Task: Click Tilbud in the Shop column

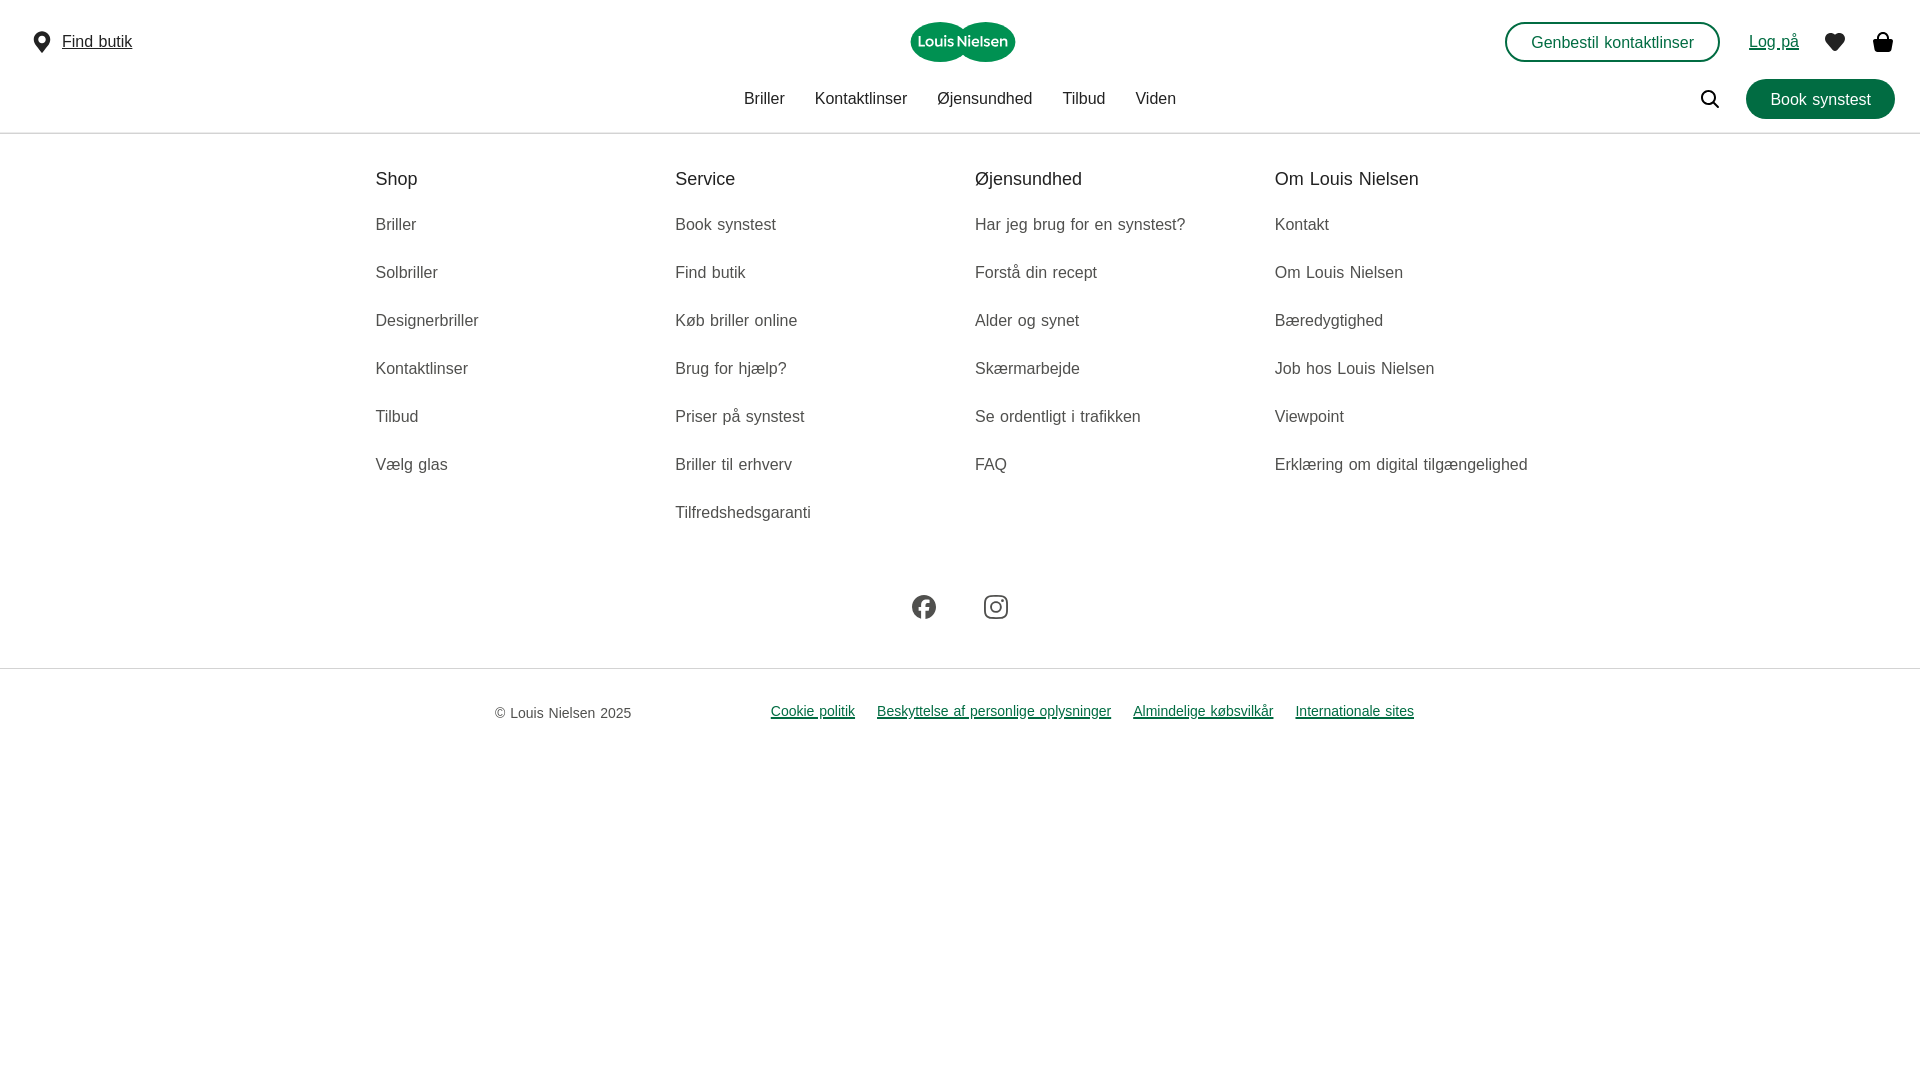Action: tap(397, 417)
